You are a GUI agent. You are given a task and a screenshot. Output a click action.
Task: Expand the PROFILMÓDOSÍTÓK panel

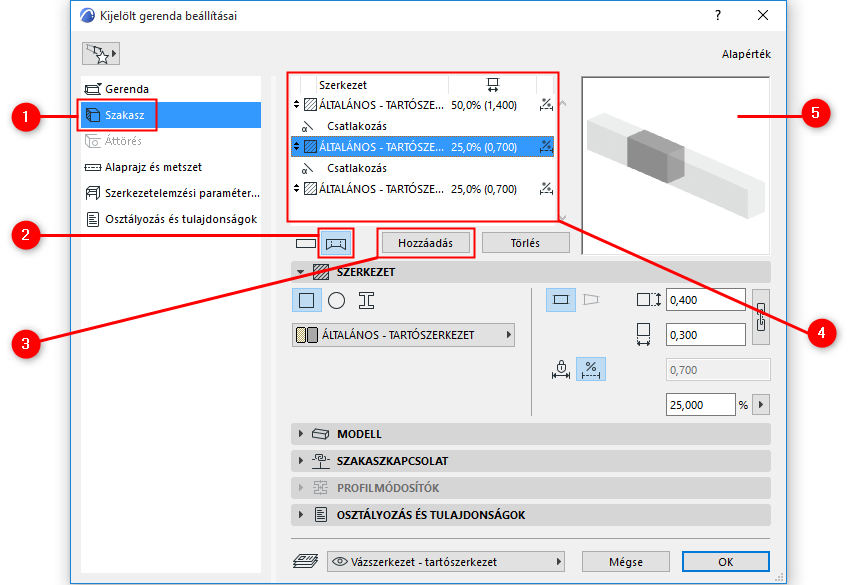pyautogui.click(x=300, y=488)
